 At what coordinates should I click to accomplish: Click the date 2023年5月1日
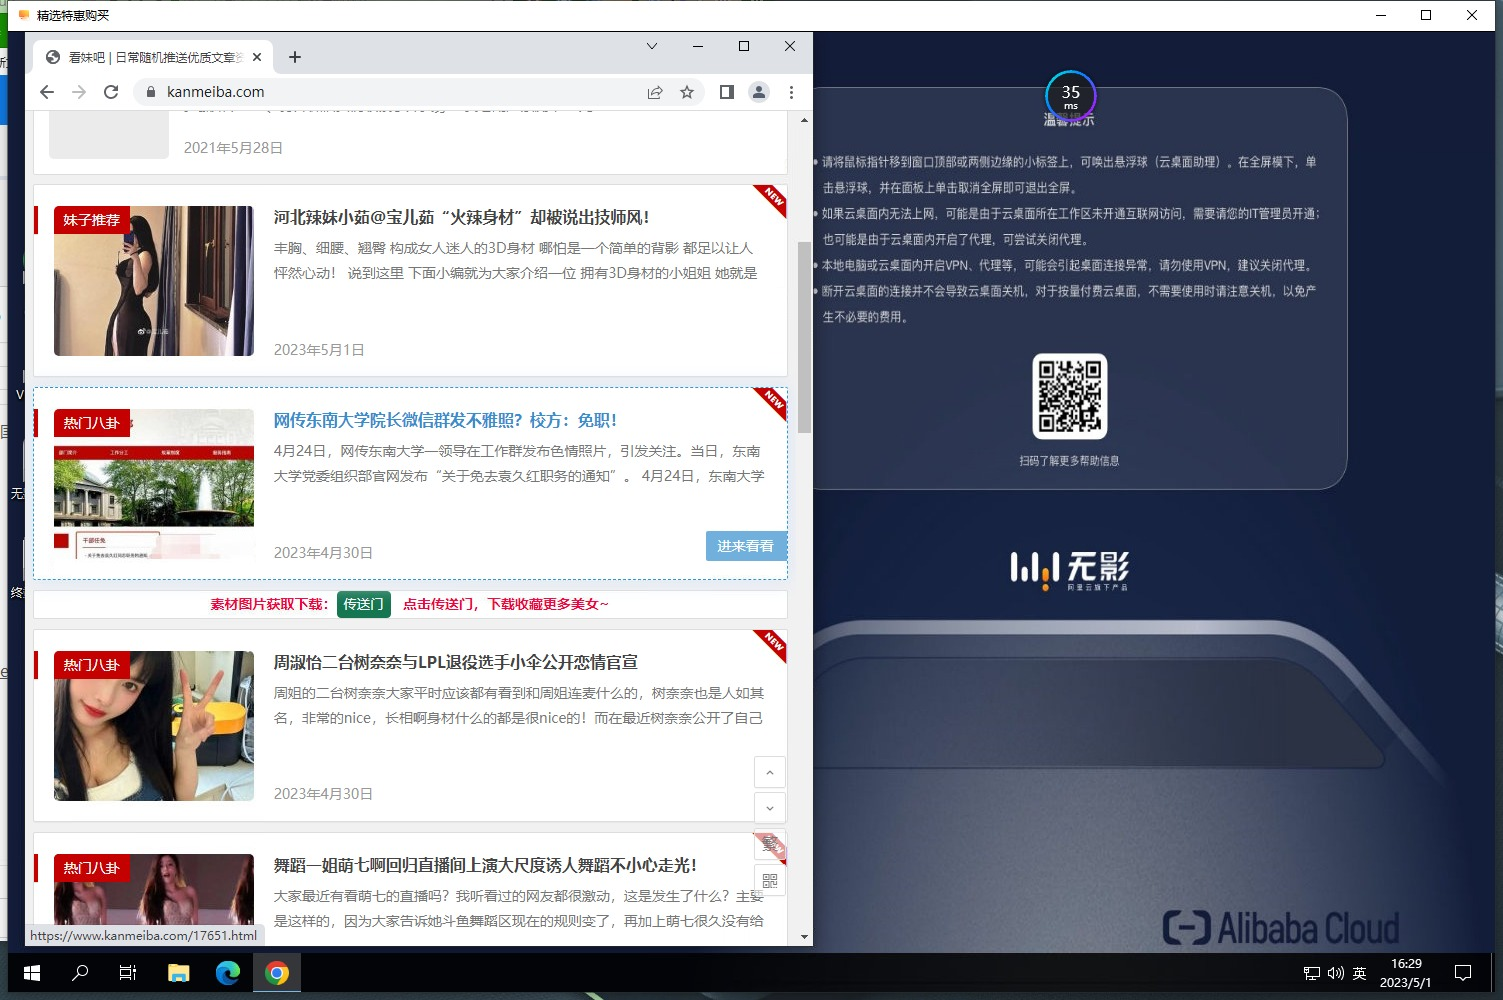319,350
